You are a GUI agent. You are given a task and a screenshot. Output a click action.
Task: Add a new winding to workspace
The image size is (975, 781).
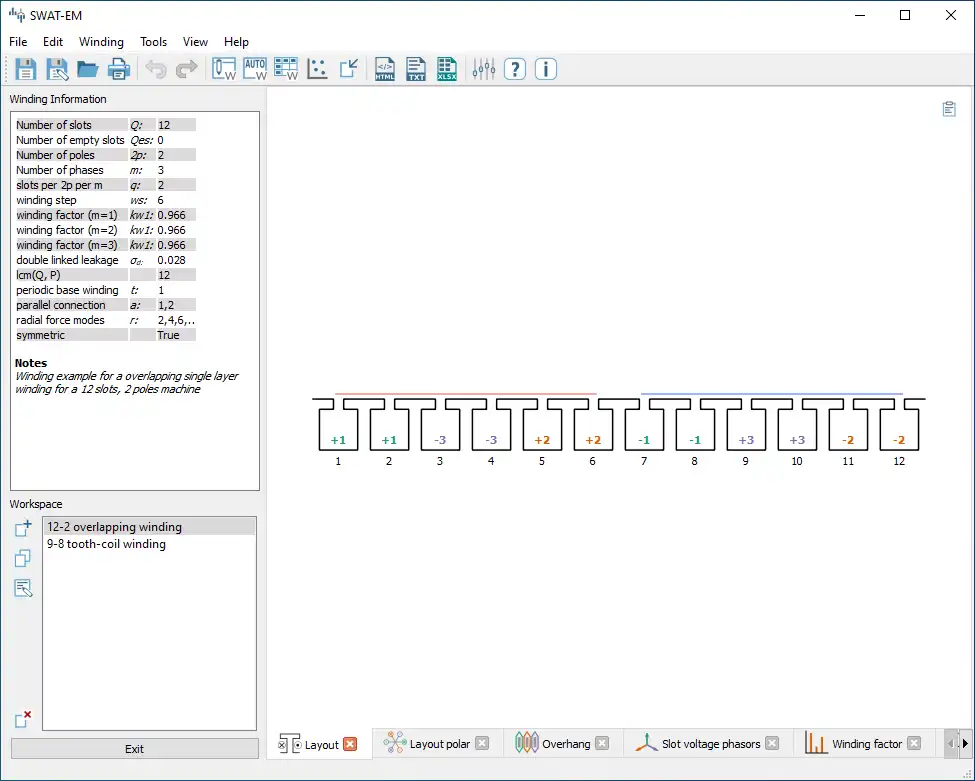click(23, 529)
